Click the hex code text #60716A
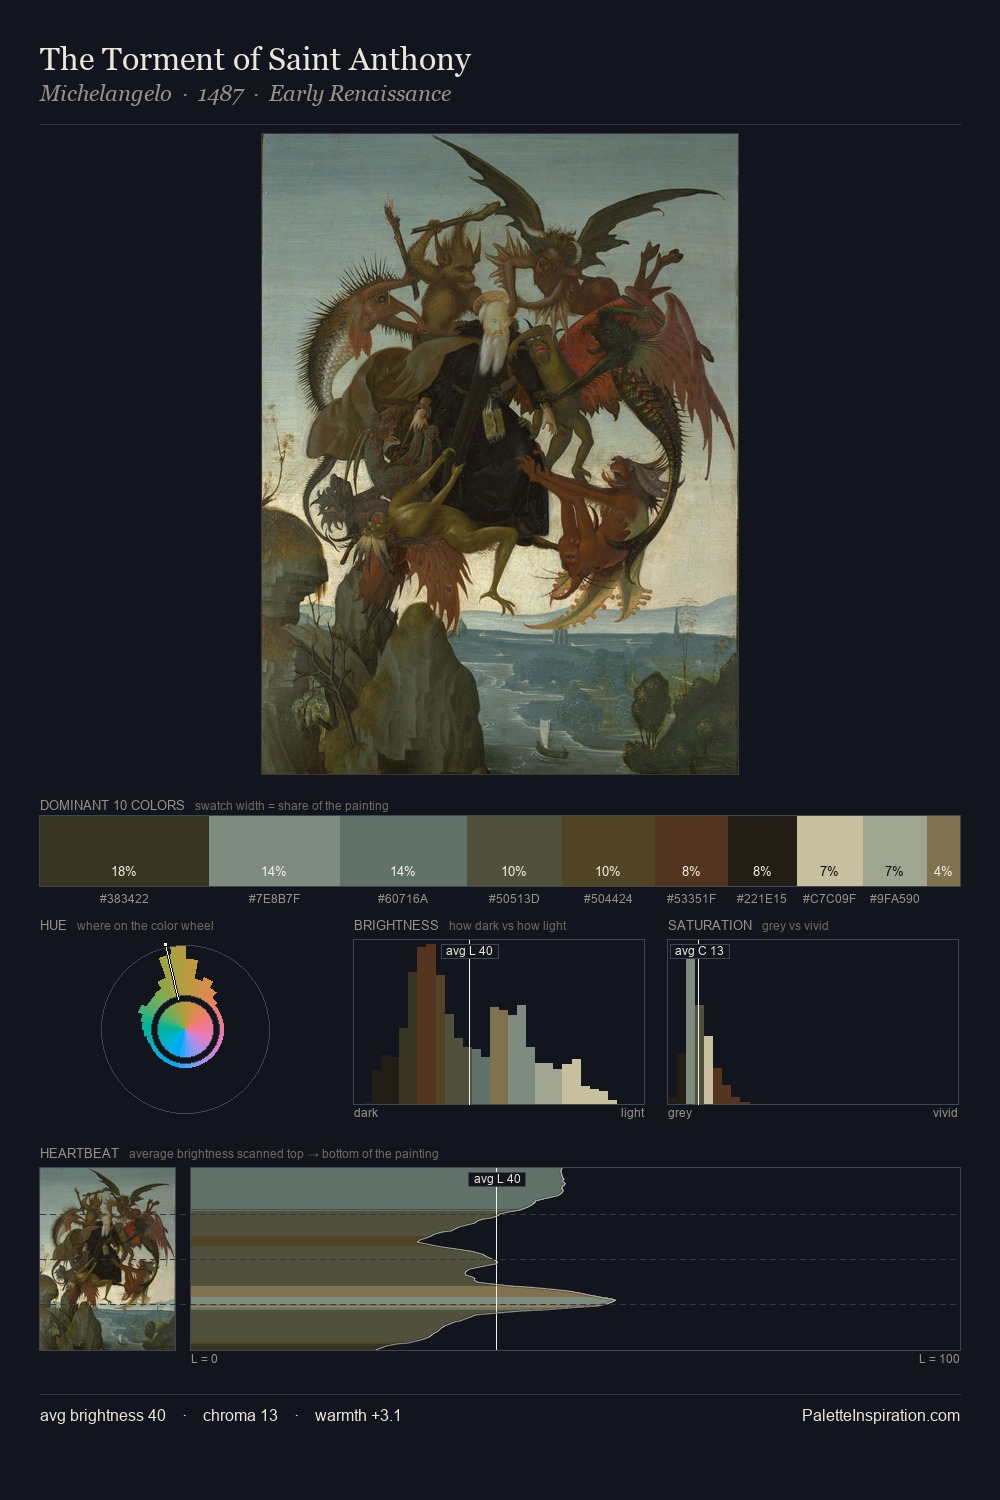The image size is (1000, 1500). point(403,899)
